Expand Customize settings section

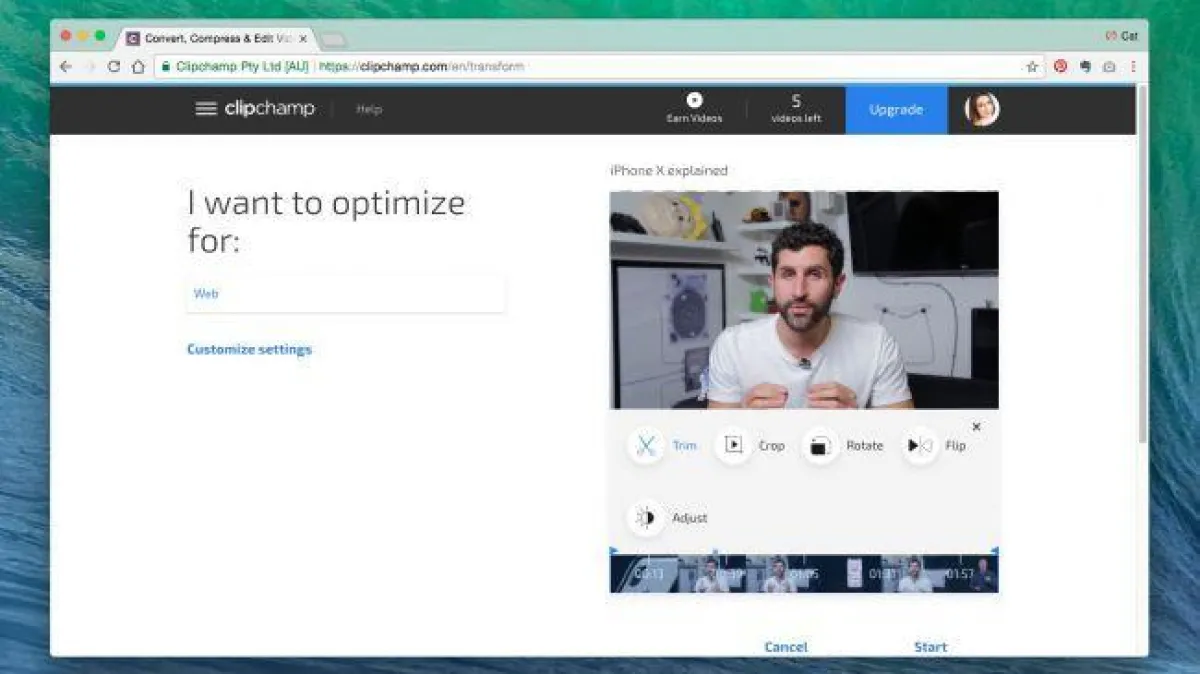tap(249, 349)
